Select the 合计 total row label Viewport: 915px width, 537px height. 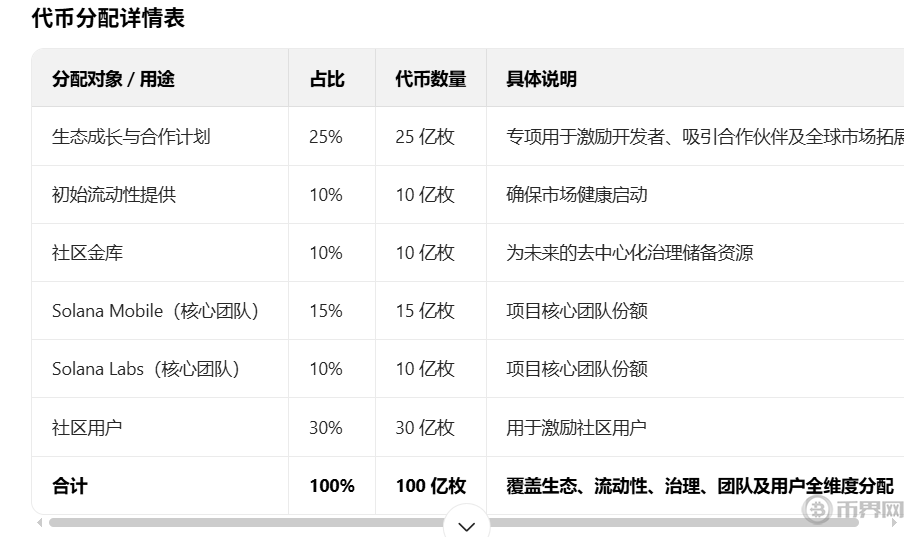click(70, 486)
